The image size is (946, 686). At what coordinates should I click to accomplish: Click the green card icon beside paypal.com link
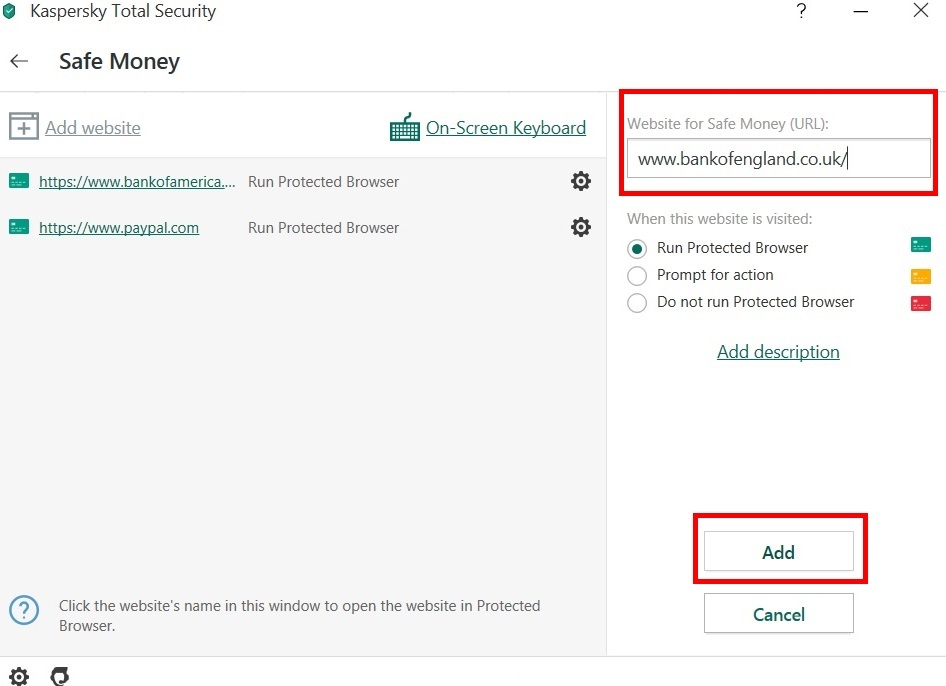(x=19, y=227)
